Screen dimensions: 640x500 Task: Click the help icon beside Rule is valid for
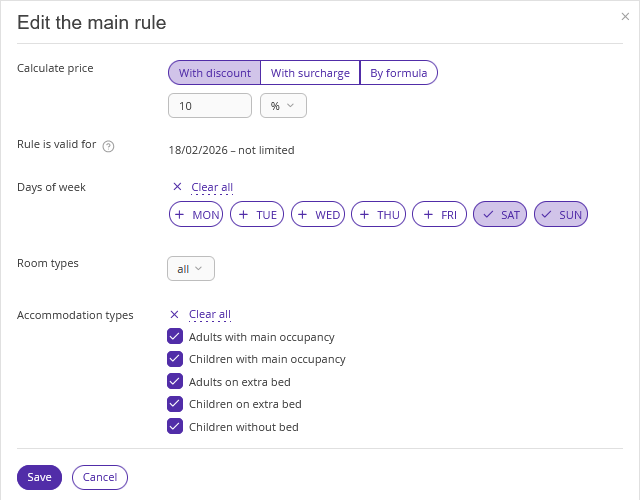(109, 146)
